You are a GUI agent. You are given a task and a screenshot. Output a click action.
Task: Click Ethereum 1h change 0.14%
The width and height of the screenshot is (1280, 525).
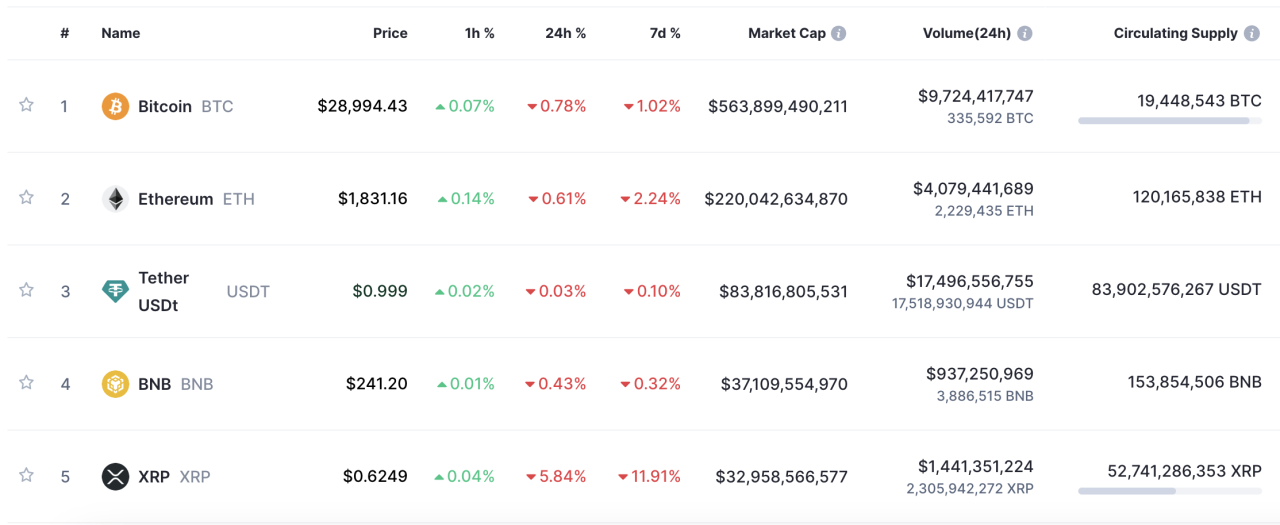coord(466,199)
